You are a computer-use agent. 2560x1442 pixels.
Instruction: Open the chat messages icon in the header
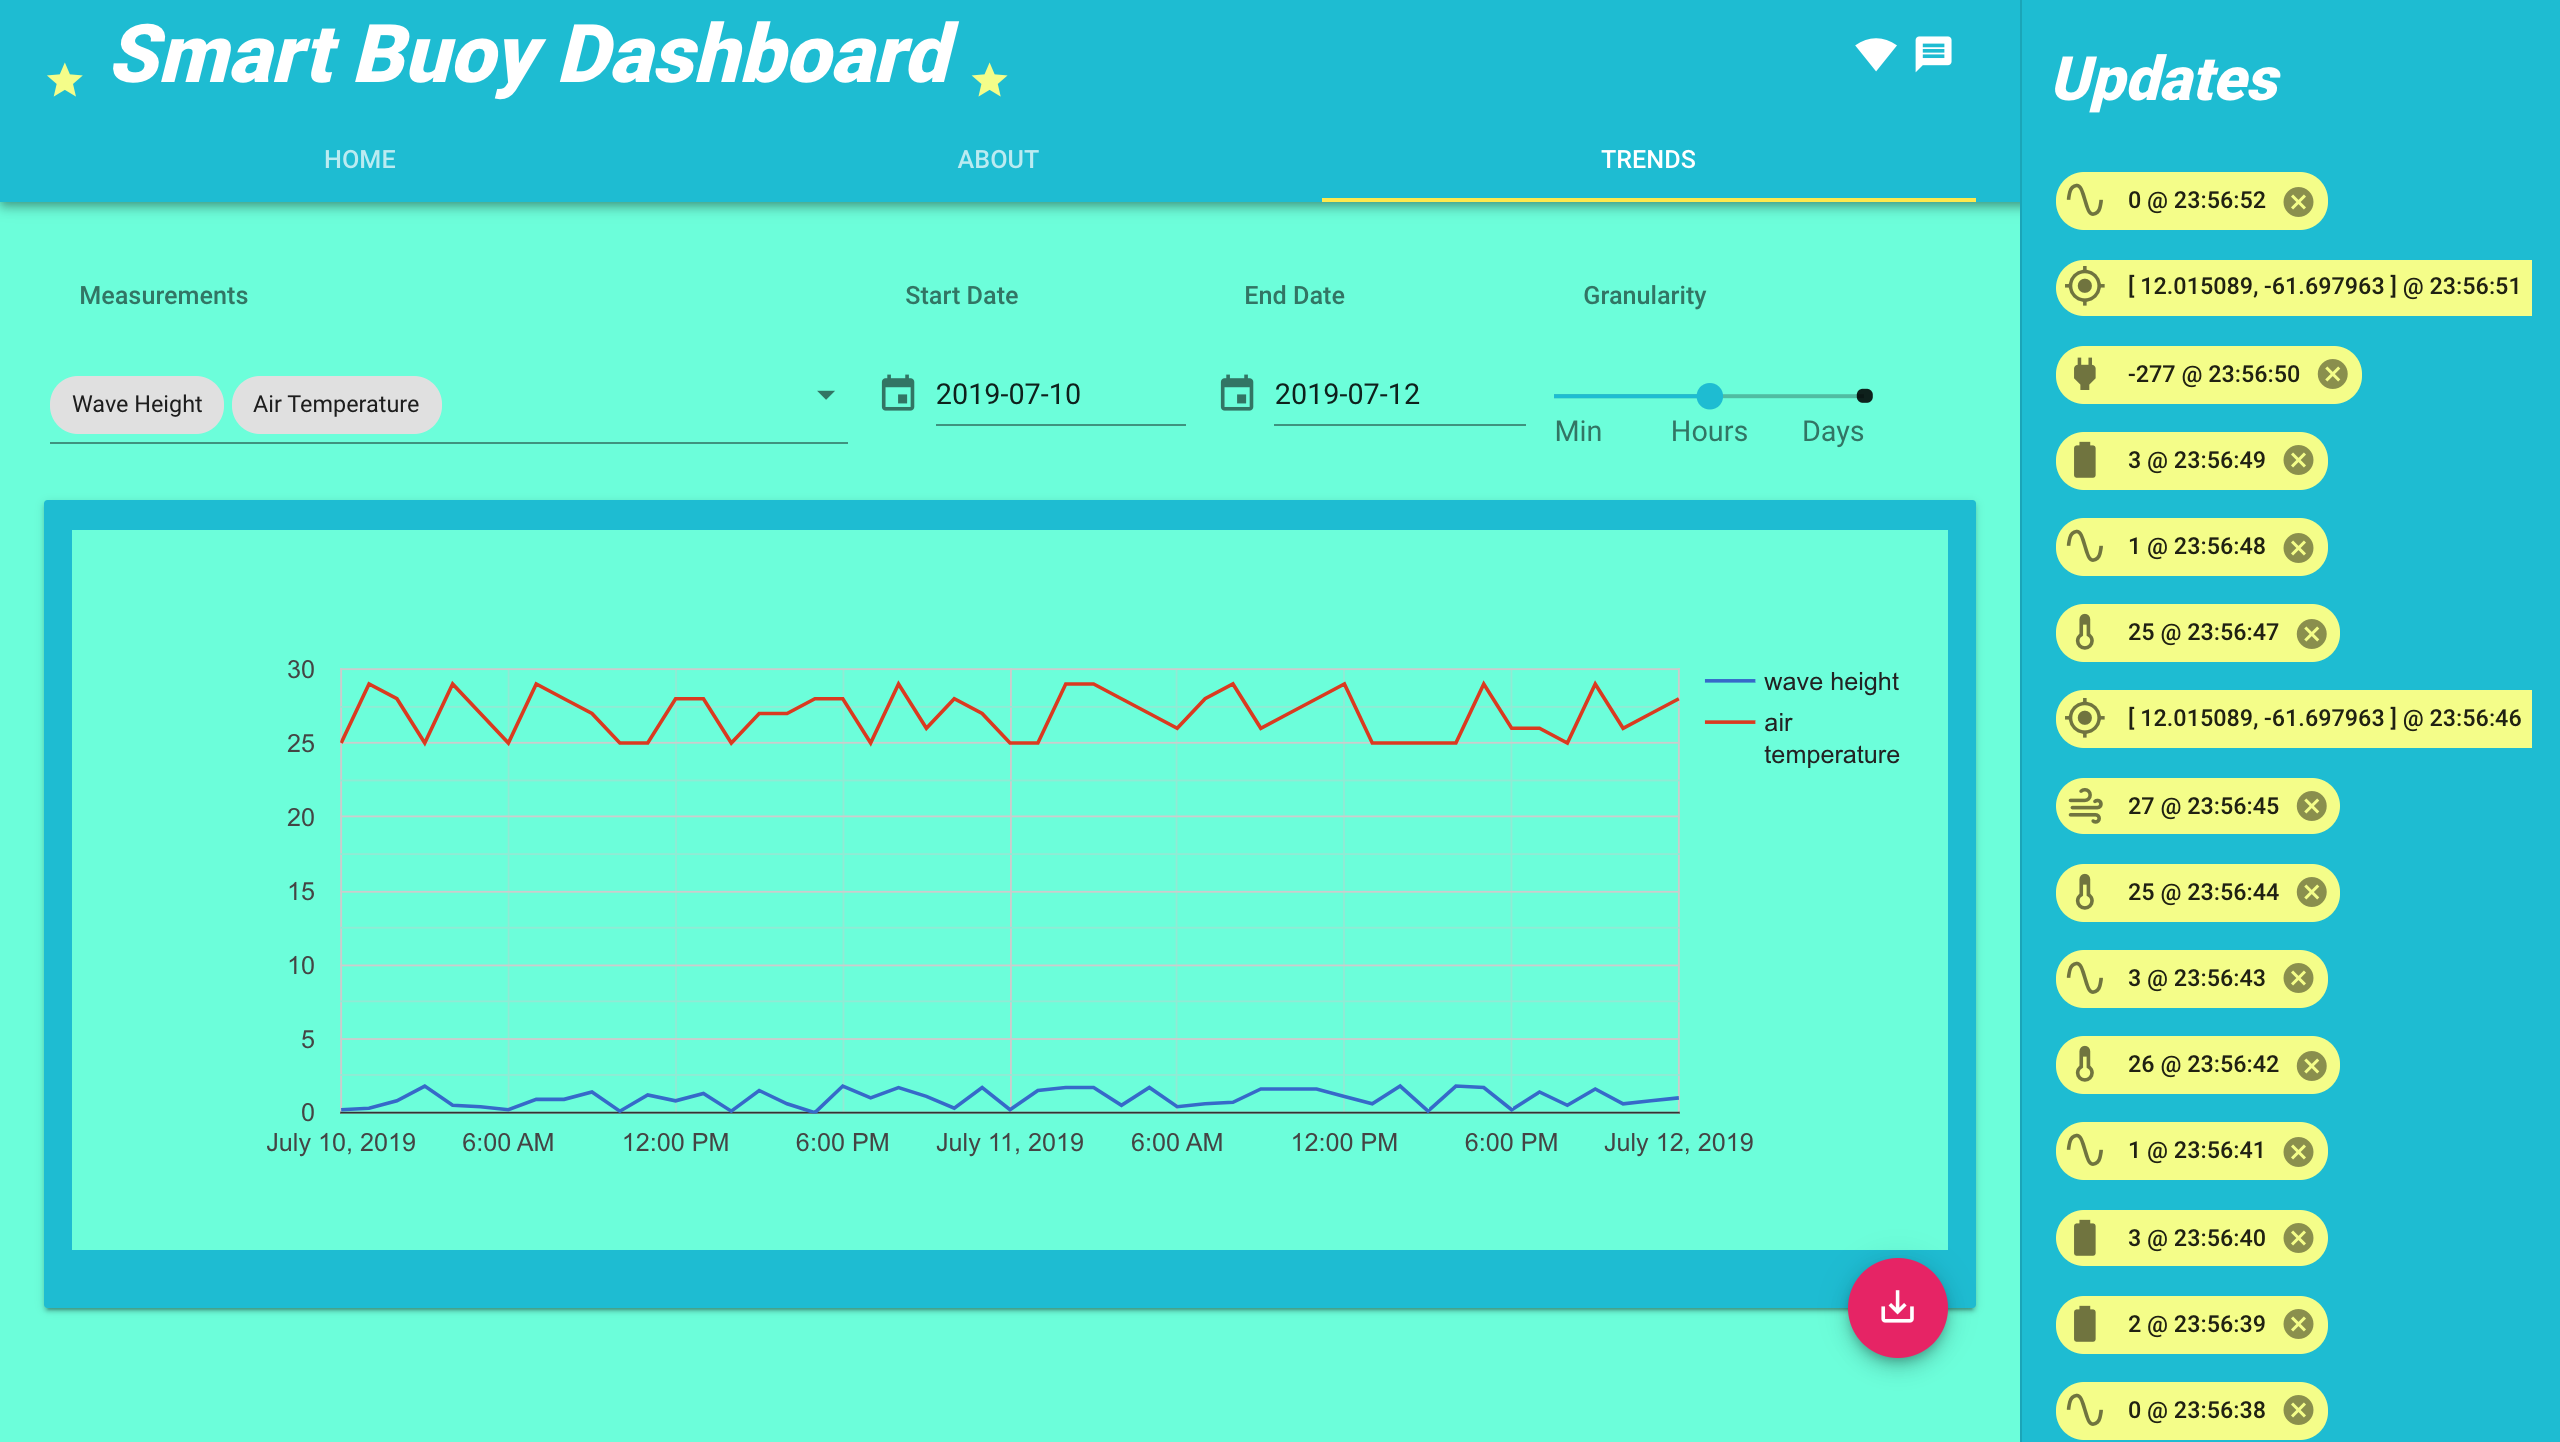click(1932, 53)
